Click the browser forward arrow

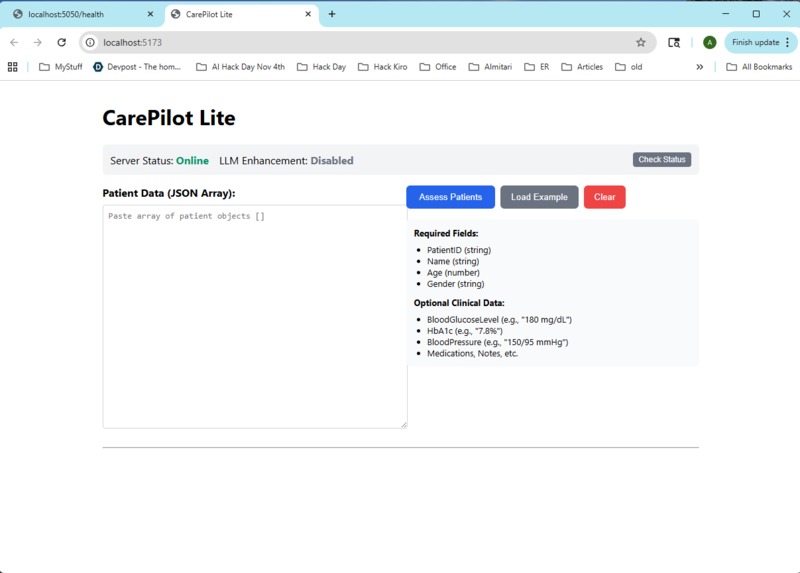point(38,42)
